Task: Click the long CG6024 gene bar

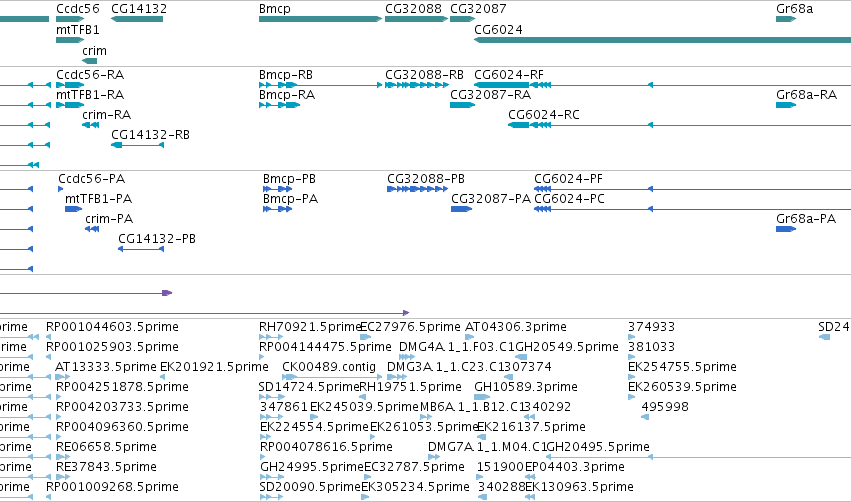Action: [662, 40]
